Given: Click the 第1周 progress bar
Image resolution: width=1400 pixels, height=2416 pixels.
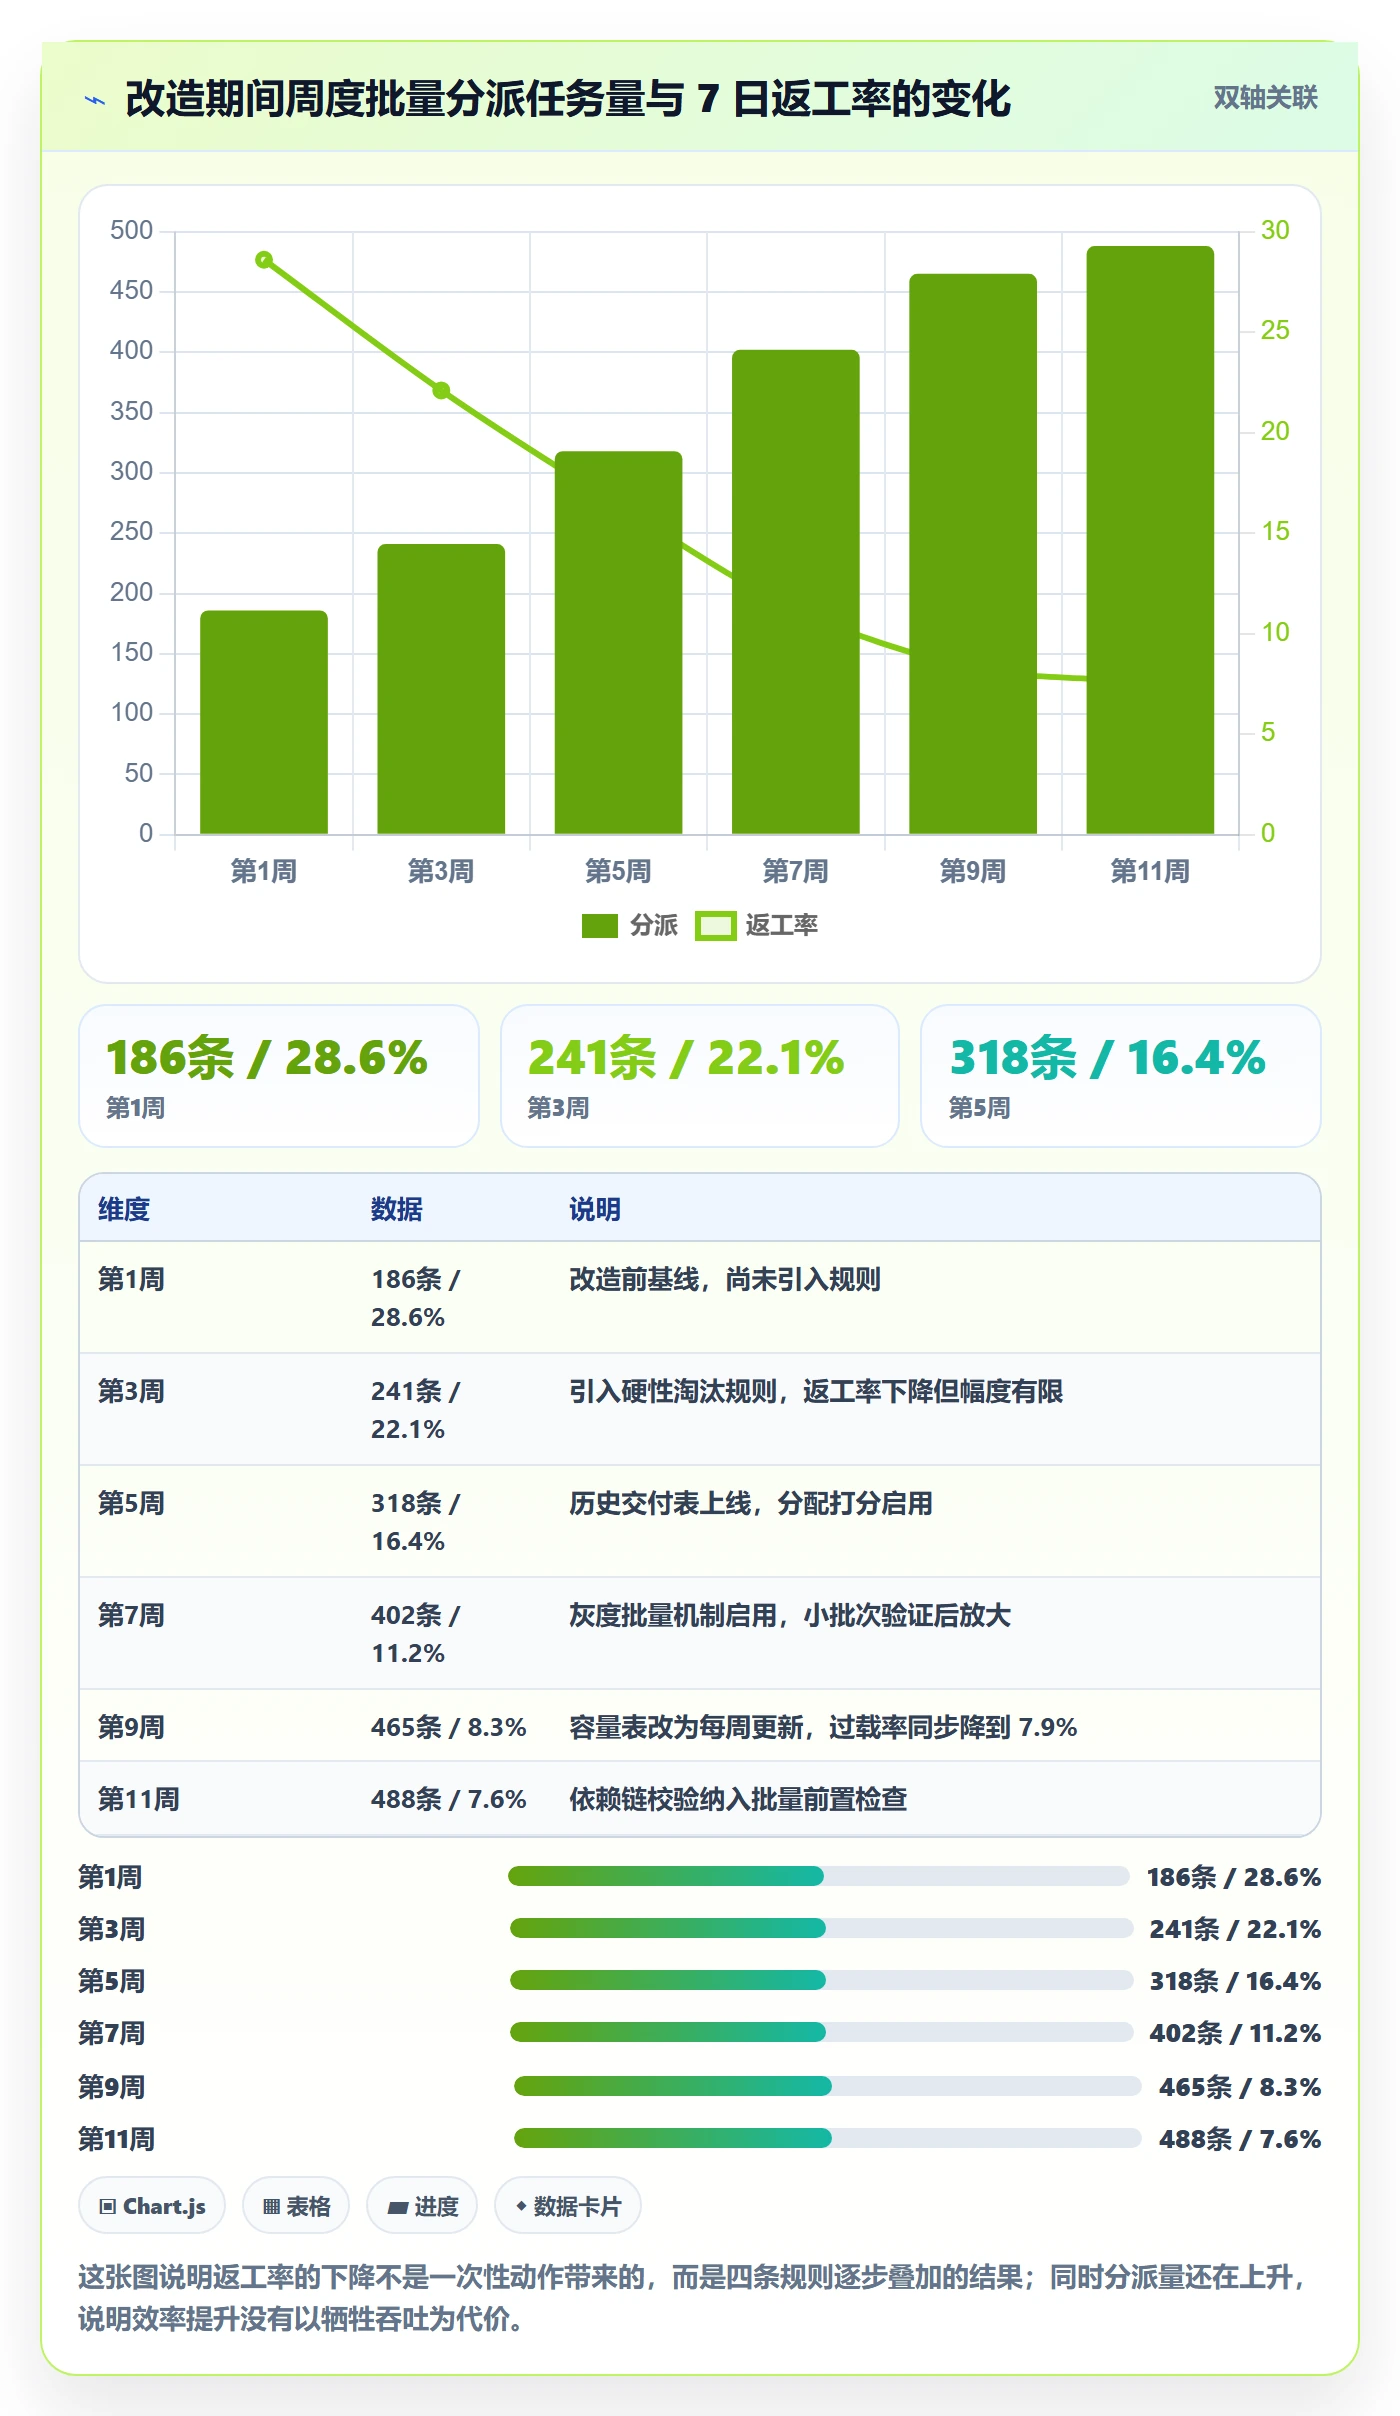Looking at the screenshot, I should point(819,1876).
